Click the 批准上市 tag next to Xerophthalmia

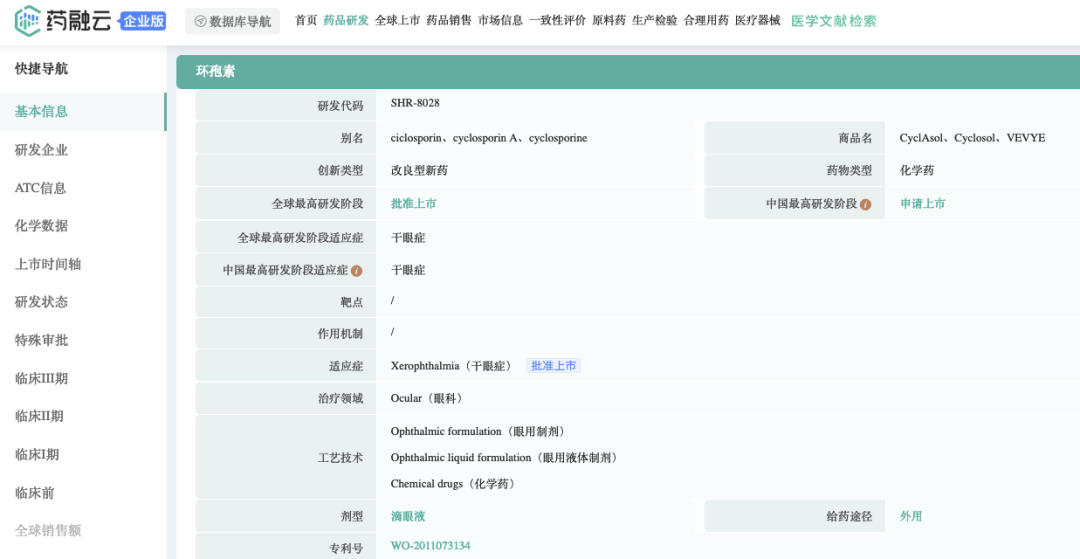(553, 366)
